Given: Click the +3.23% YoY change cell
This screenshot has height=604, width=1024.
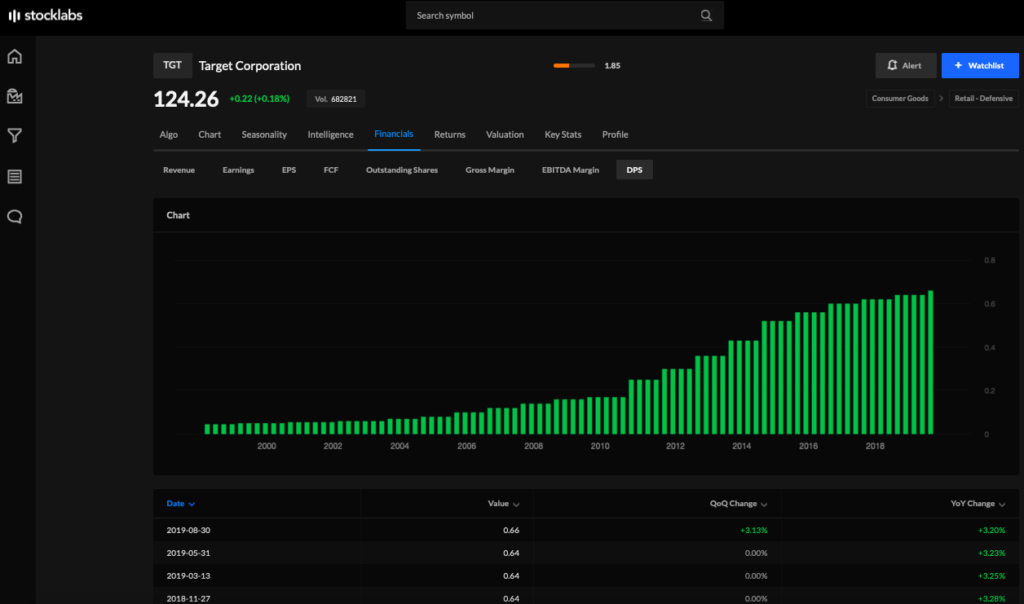Looking at the screenshot, I should tap(991, 553).
